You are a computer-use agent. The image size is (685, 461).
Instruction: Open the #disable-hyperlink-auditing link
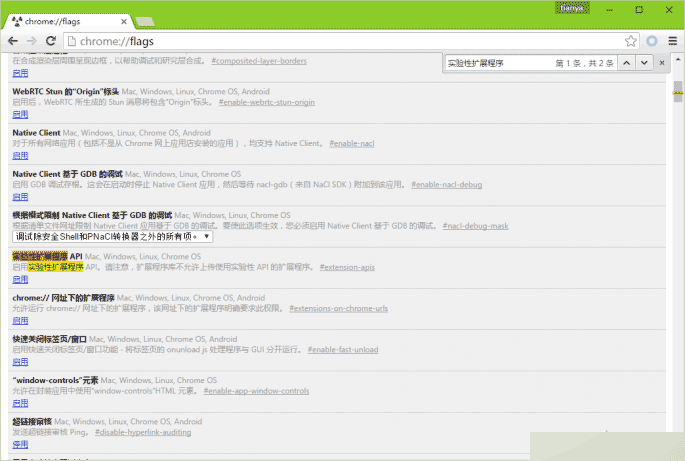(143, 432)
